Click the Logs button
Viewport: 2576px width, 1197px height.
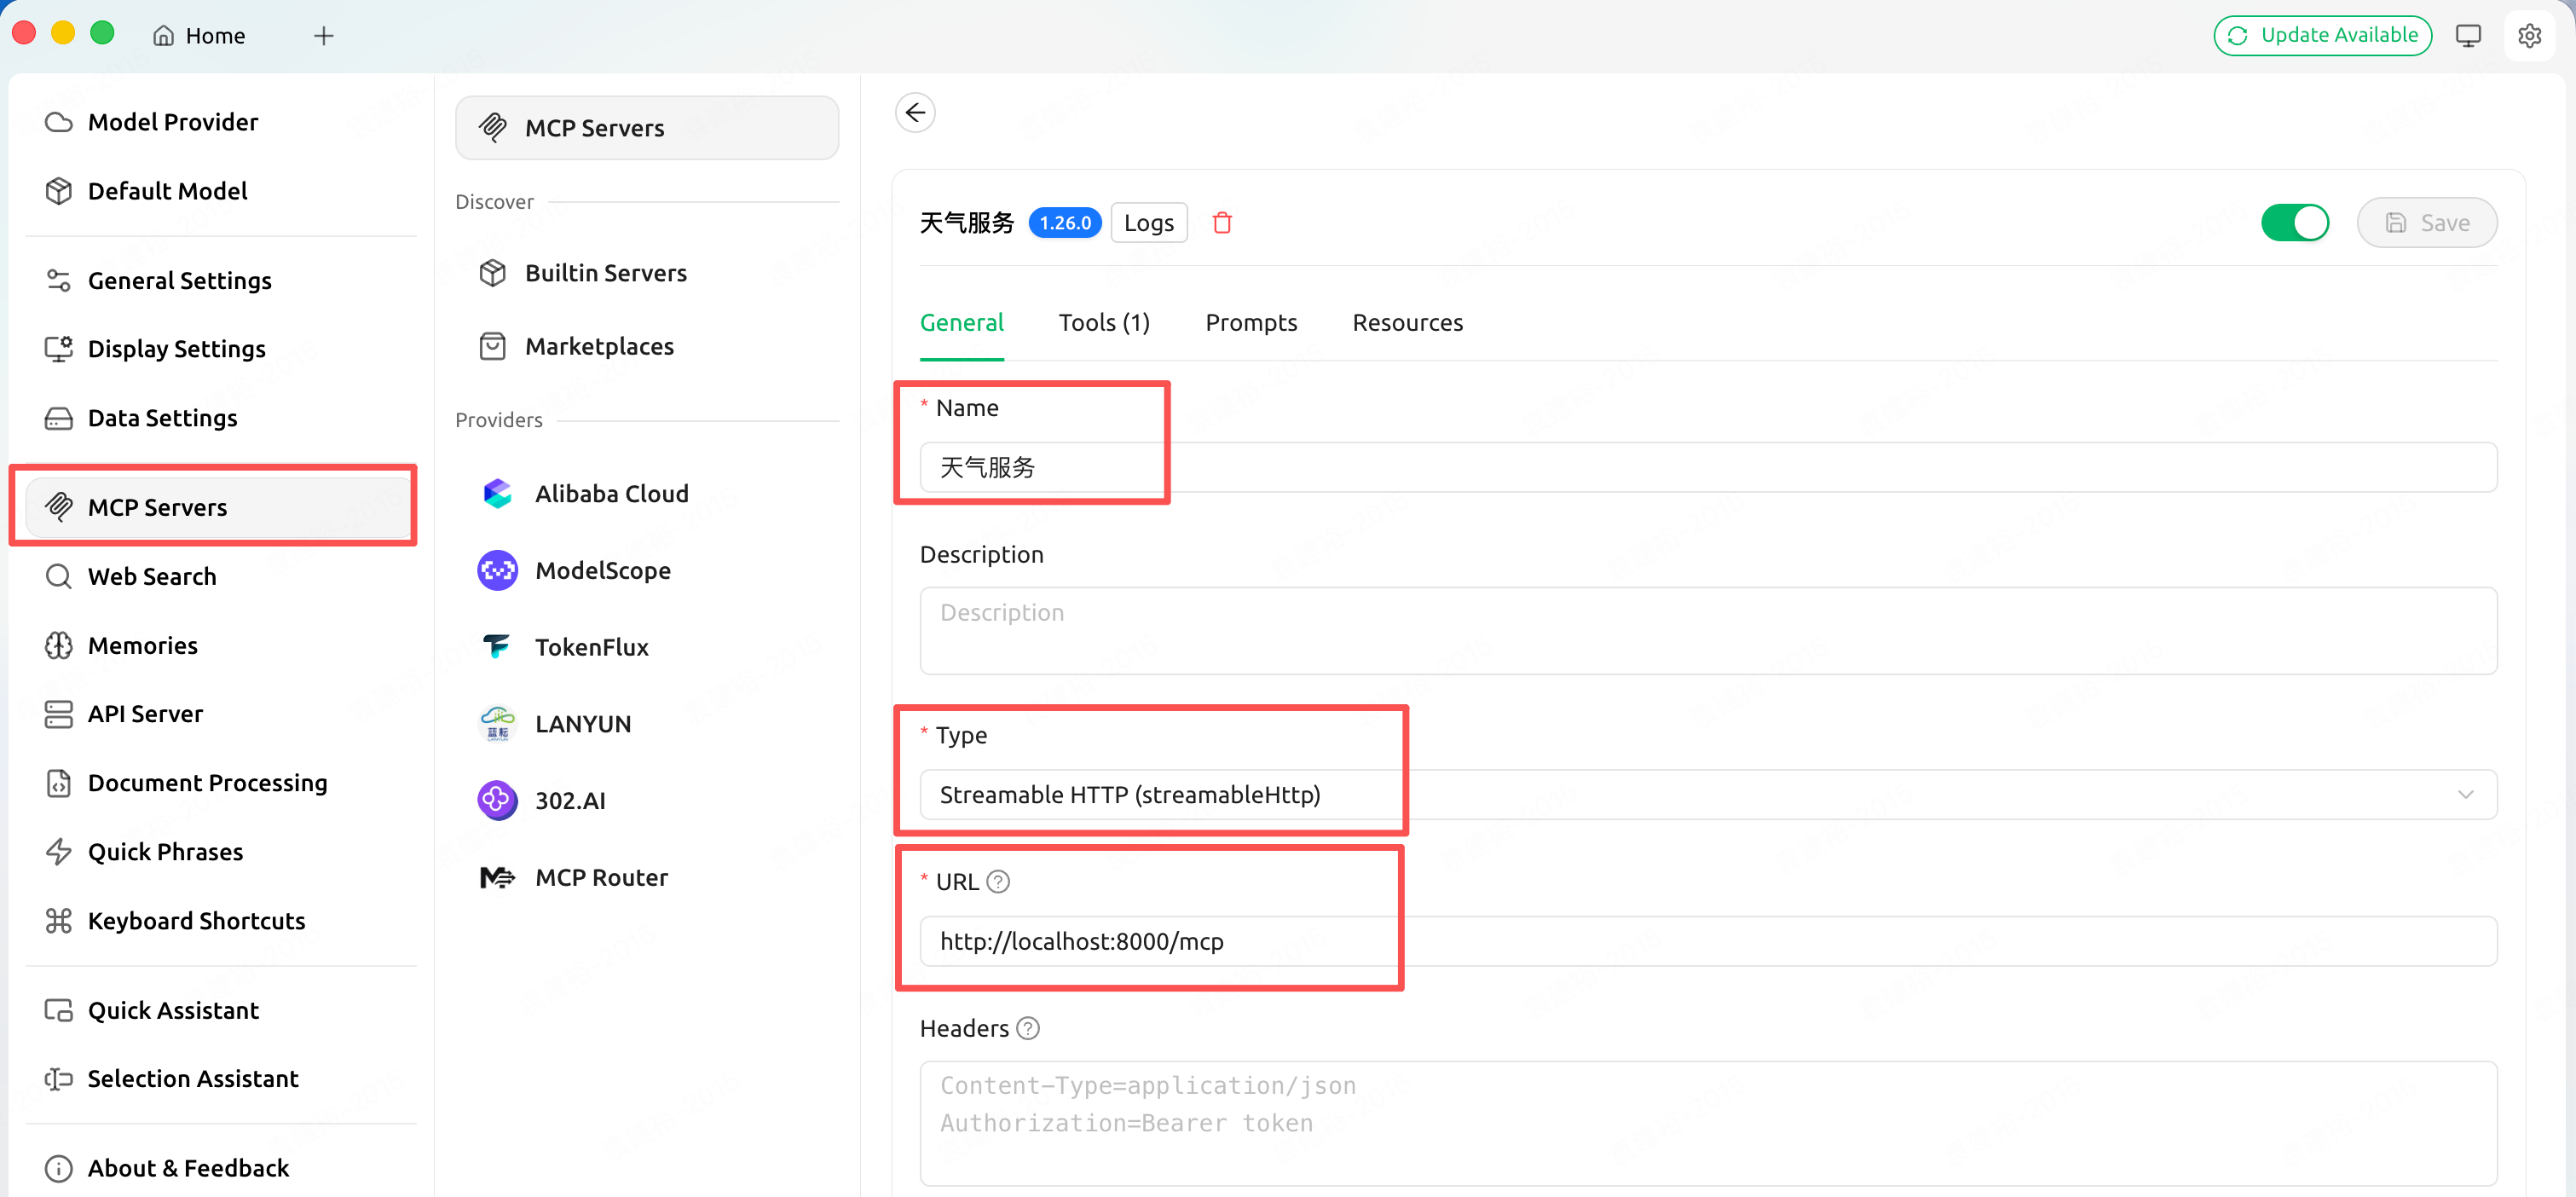click(1148, 222)
